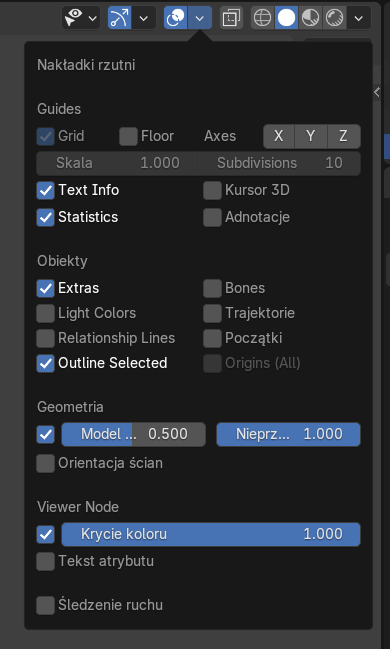The height and width of the screenshot is (649, 390).
Task: Toggle the Show Gizmo button
Action: (x=120, y=18)
